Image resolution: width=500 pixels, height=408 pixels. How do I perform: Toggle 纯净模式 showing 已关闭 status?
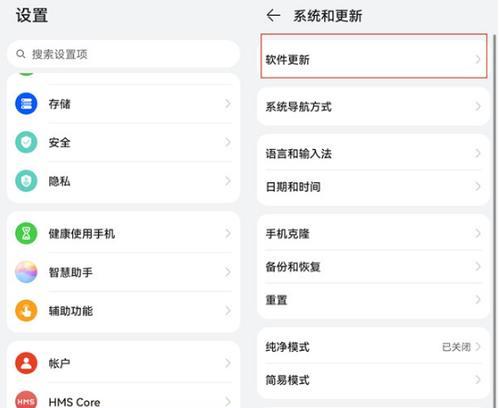373,347
